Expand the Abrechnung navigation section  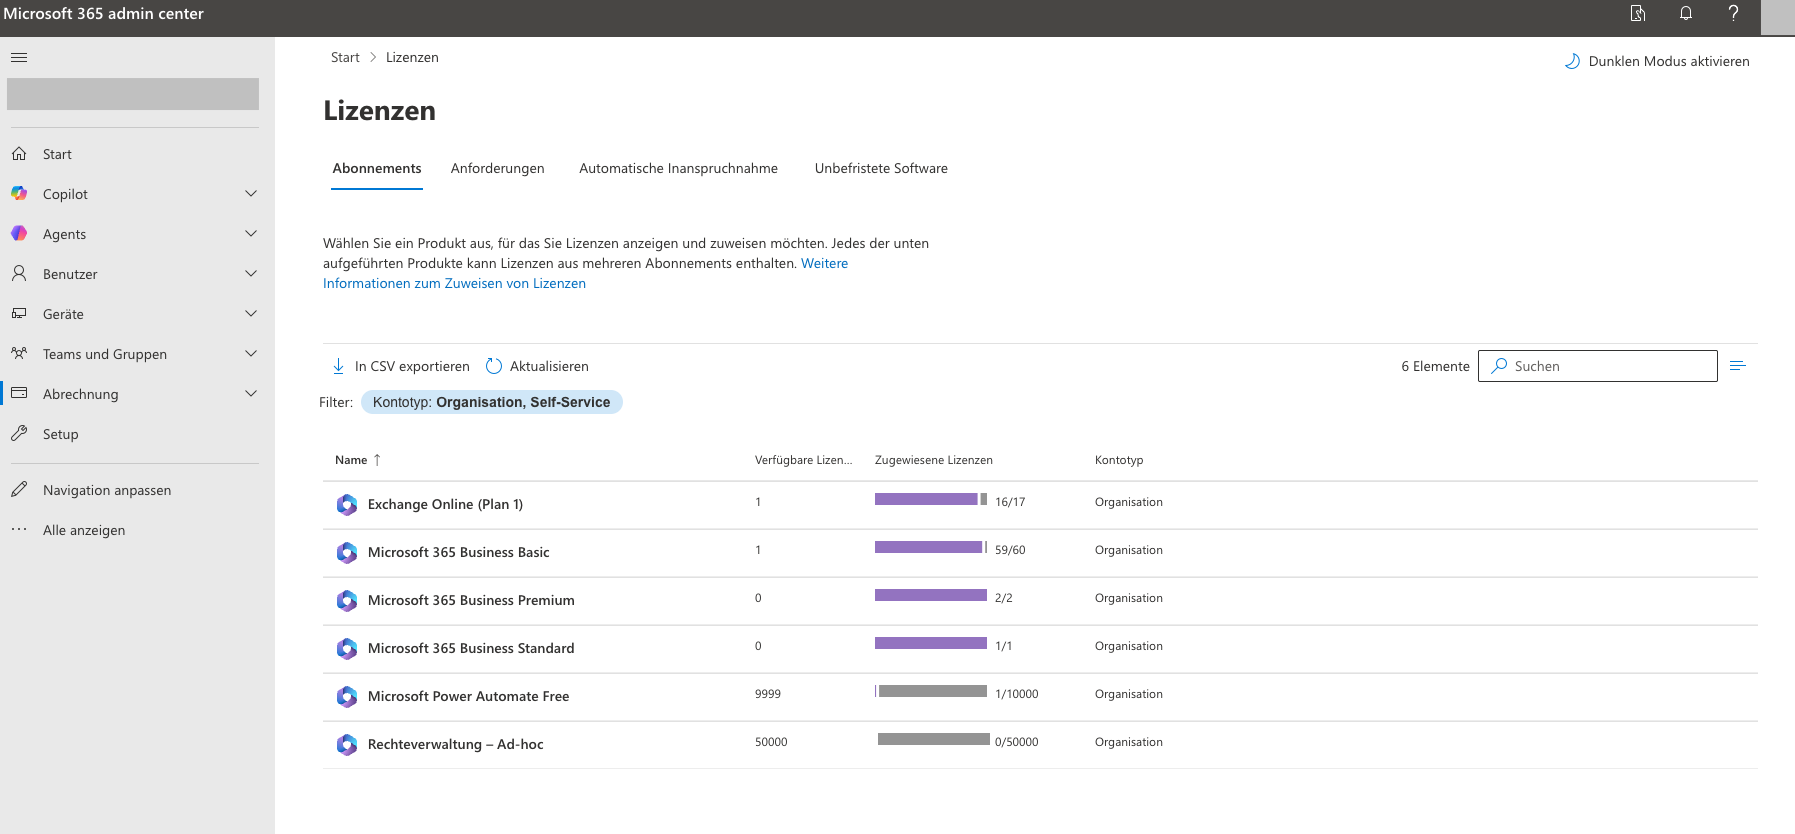(x=251, y=394)
